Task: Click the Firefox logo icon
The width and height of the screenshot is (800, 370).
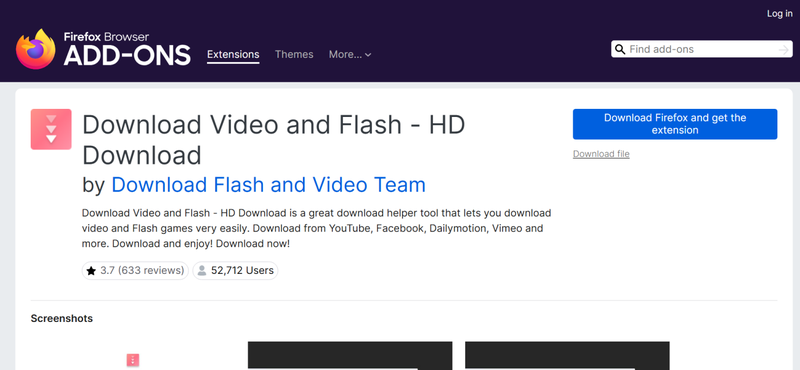Action: click(36, 49)
